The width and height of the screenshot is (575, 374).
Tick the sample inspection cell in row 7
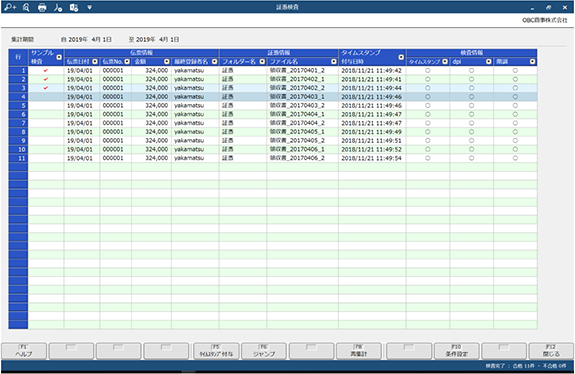click(x=46, y=123)
